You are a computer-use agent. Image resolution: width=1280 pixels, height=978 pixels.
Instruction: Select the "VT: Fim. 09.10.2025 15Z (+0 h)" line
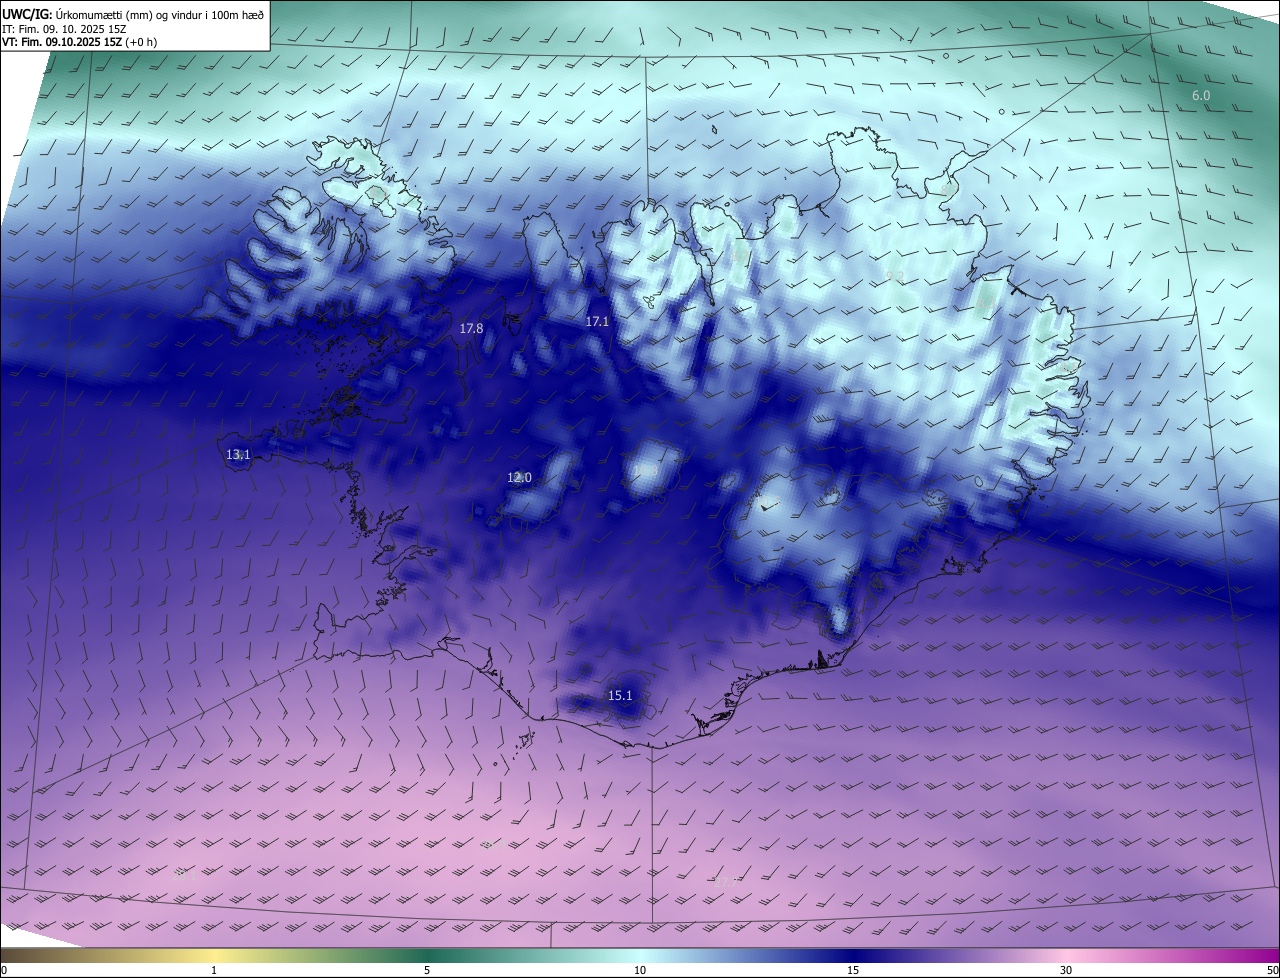coord(79,42)
